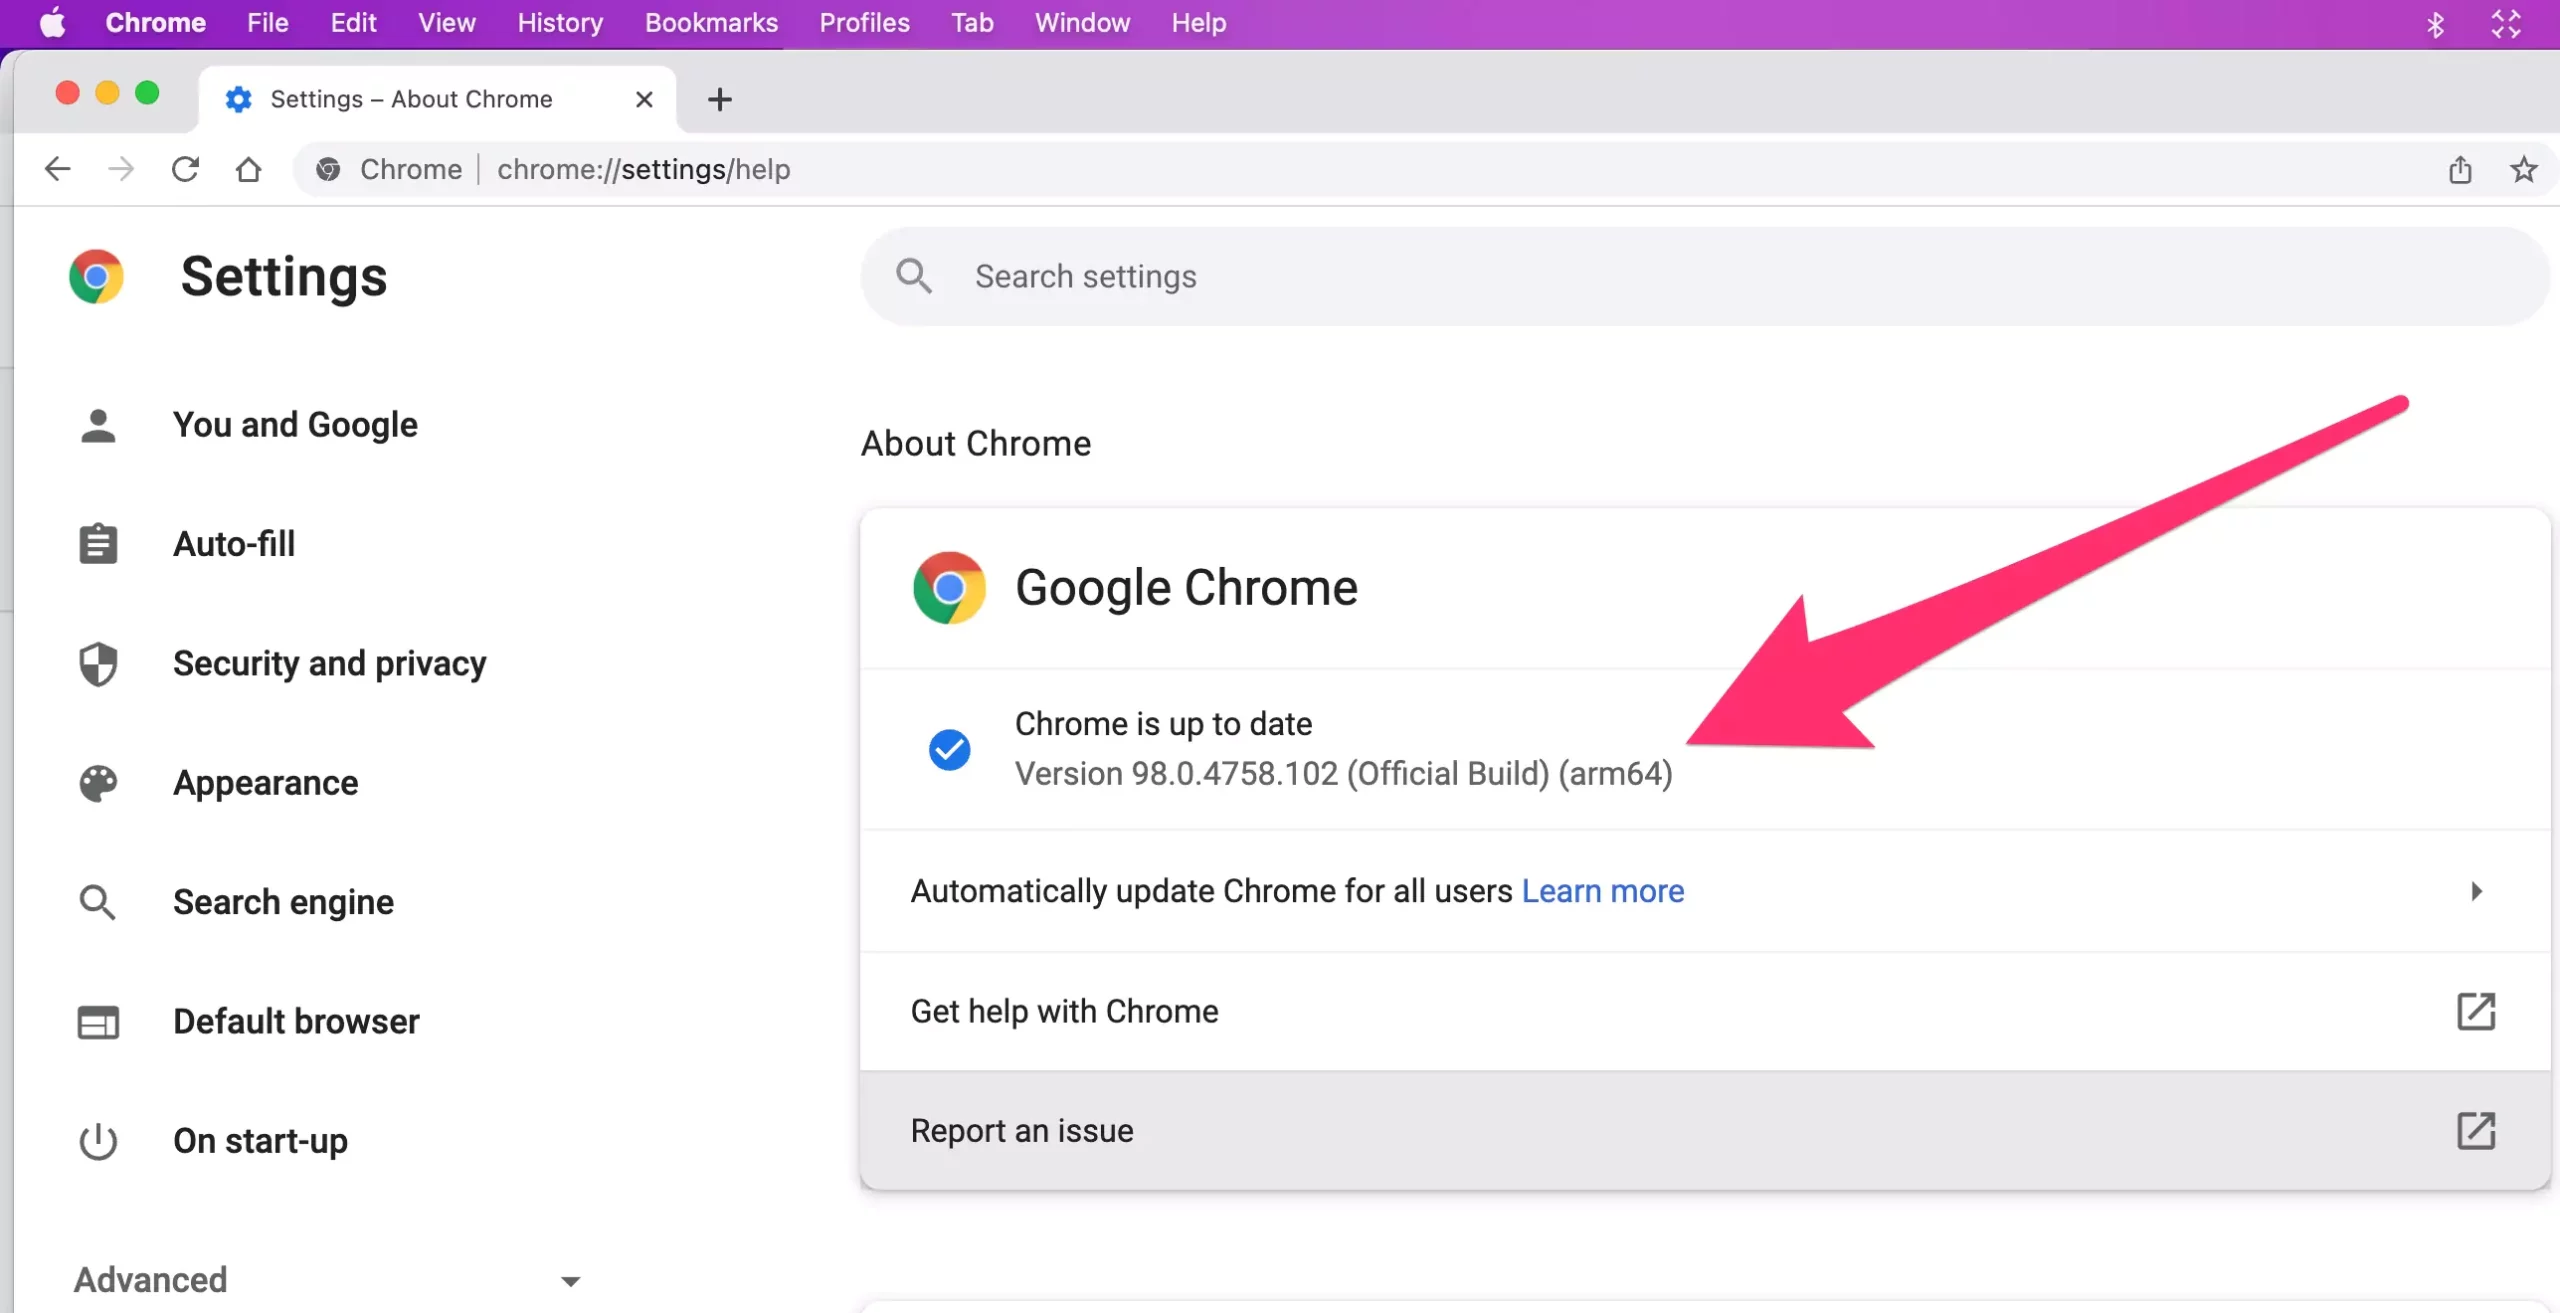This screenshot has height=1313, width=2560.
Task: Open the Help menu
Action: pos(1199,23)
